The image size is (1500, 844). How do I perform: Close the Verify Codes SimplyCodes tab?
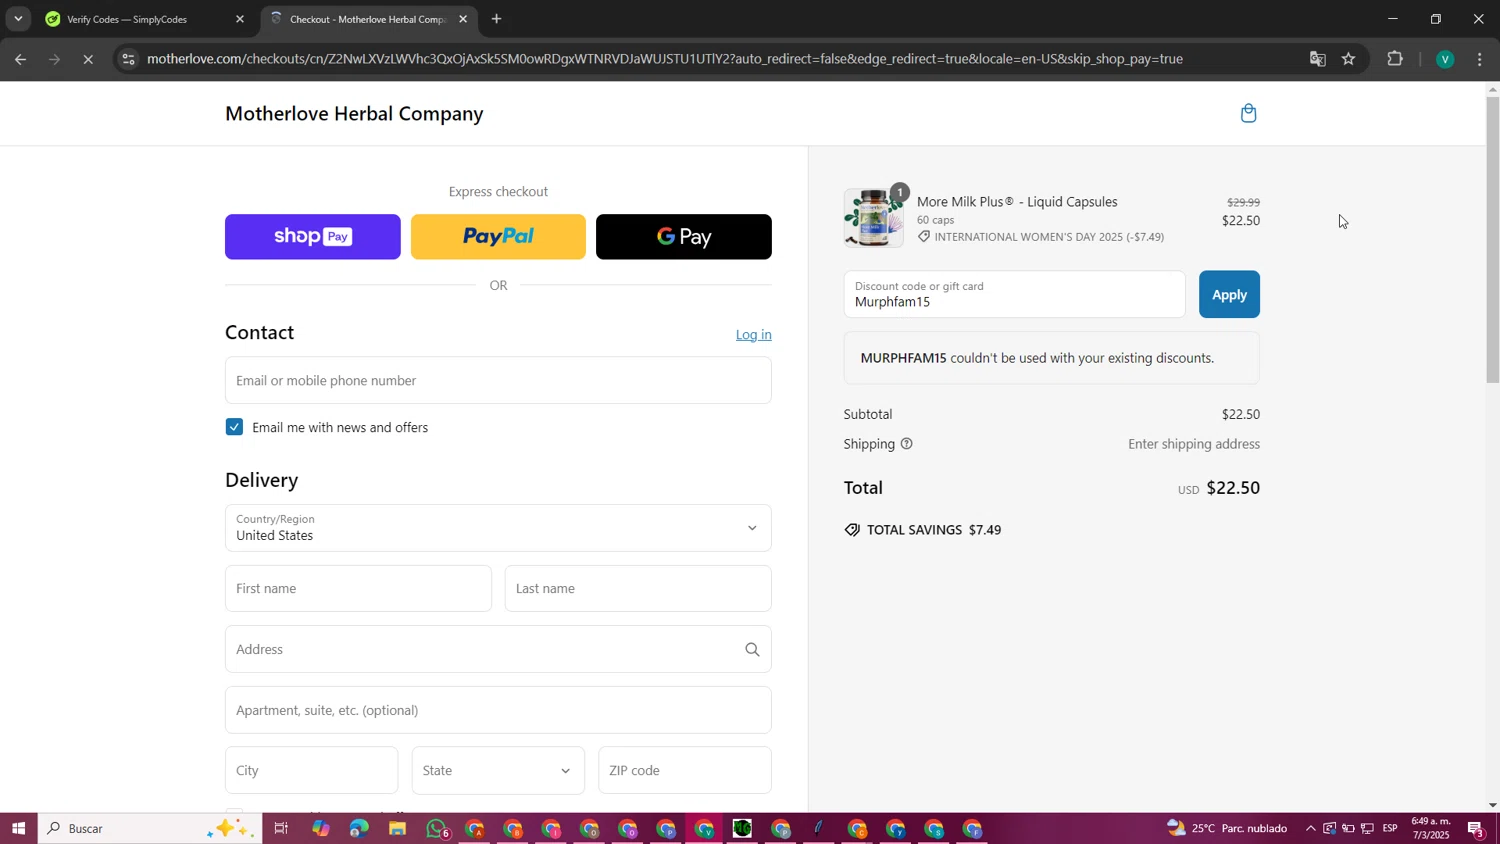point(239,19)
